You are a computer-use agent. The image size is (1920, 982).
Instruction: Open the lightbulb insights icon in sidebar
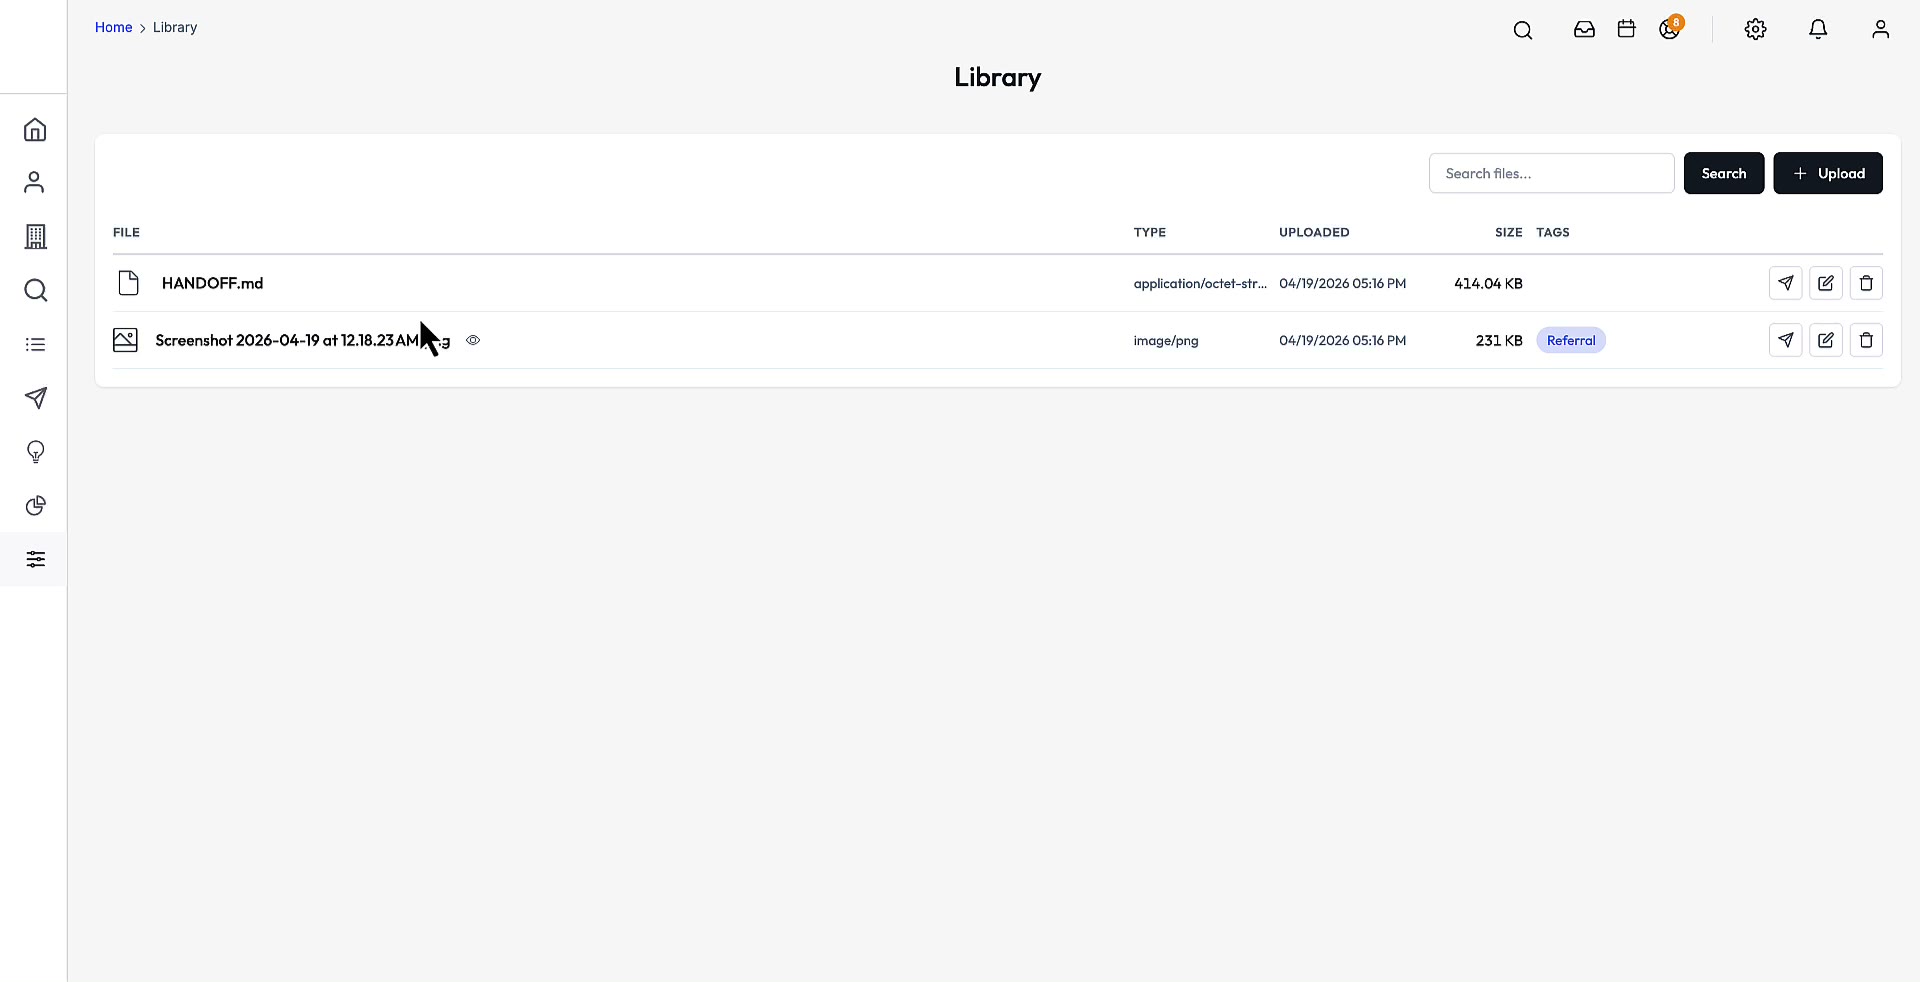pos(35,452)
